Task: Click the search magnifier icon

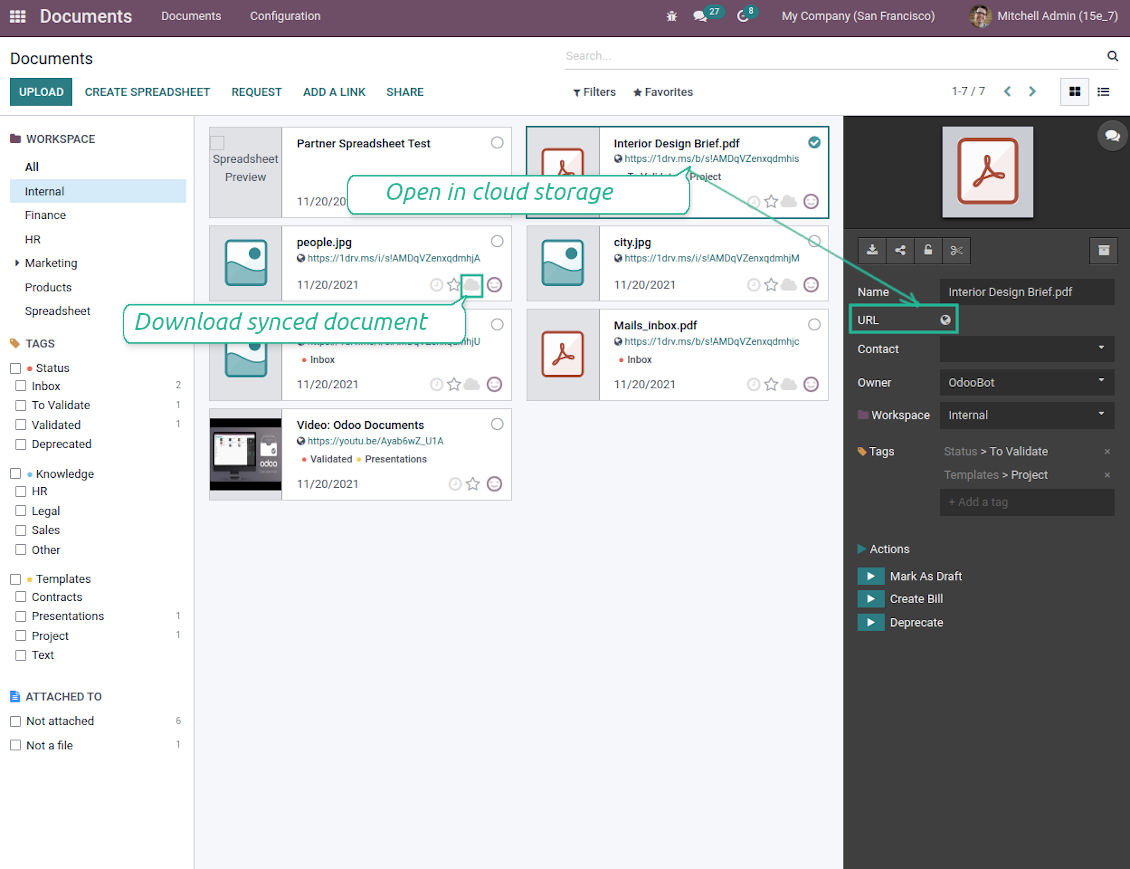Action: tap(1113, 55)
